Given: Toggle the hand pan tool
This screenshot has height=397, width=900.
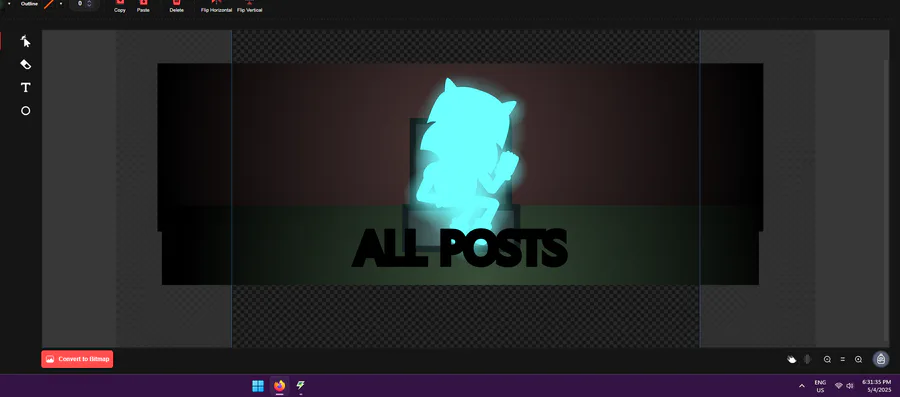Looking at the screenshot, I should pos(792,360).
